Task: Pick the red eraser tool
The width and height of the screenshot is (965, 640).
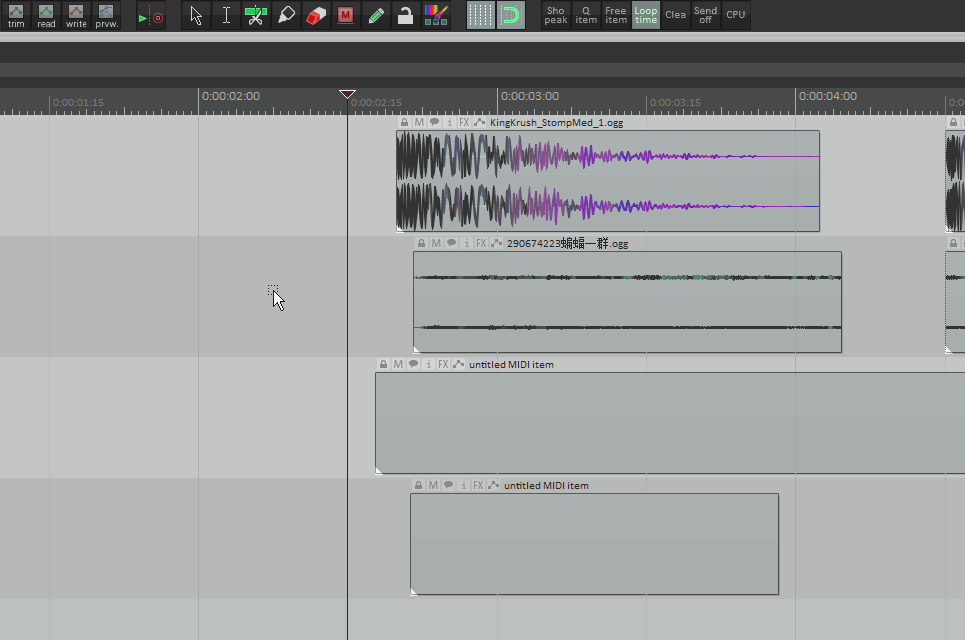Action: 316,15
